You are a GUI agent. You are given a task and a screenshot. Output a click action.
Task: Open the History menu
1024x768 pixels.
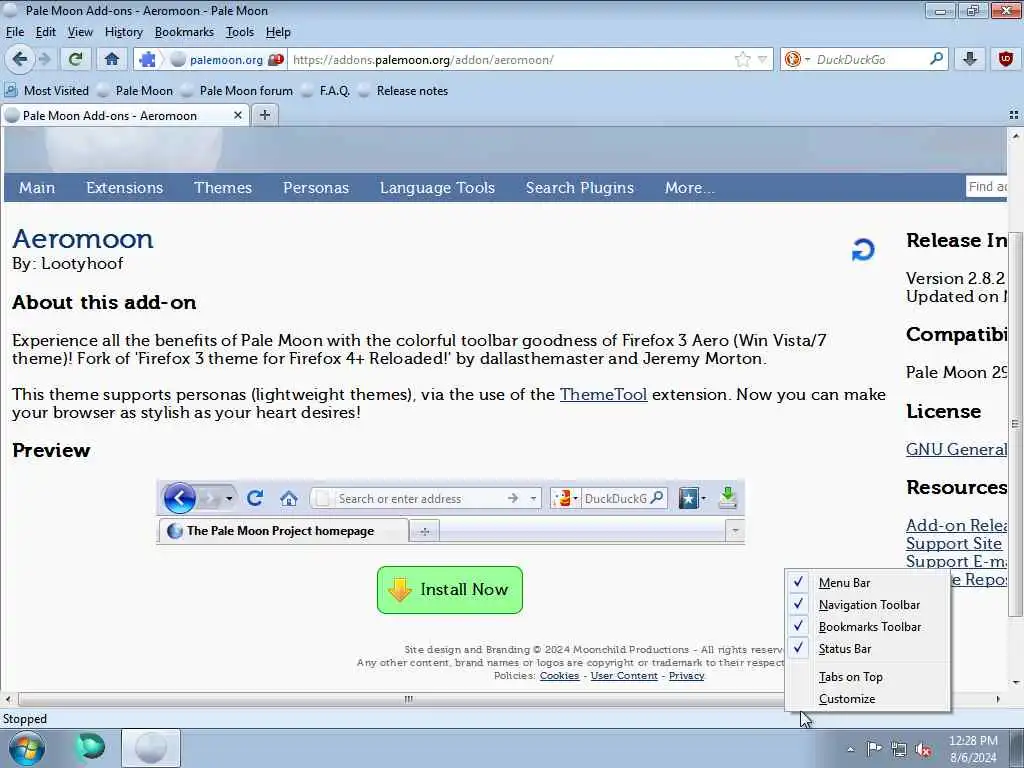pos(123,32)
